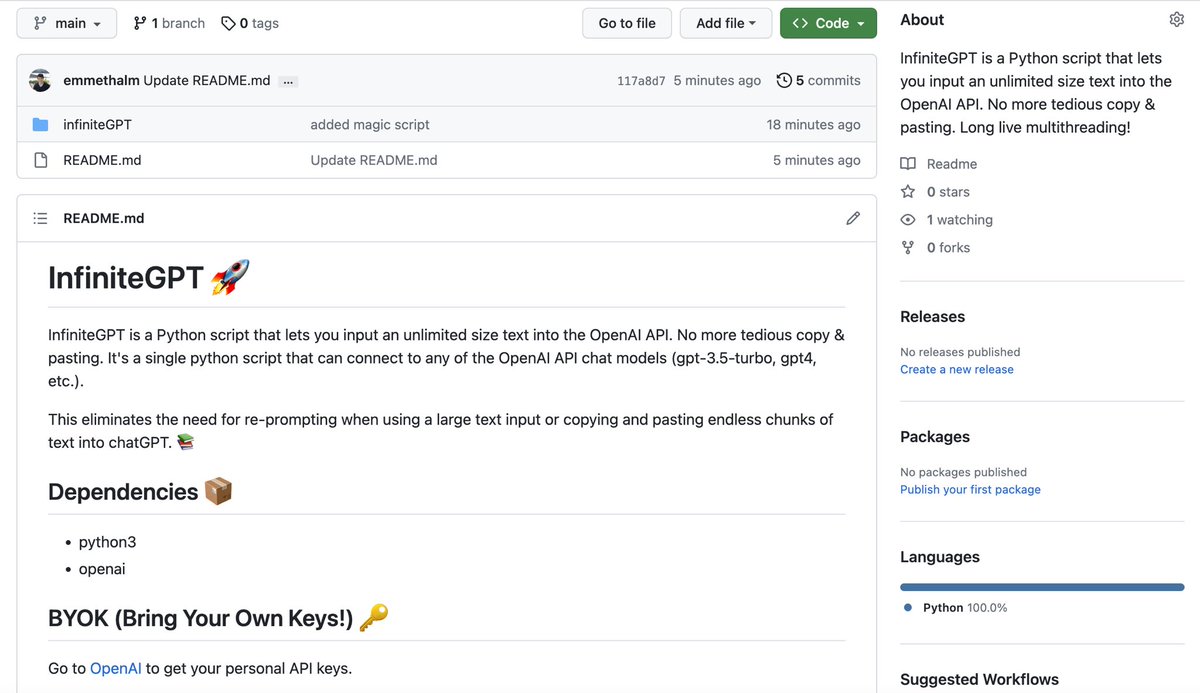The image size is (1200, 693).
Task: Click the OpenAI link in the BYOK section
Action: (x=116, y=668)
